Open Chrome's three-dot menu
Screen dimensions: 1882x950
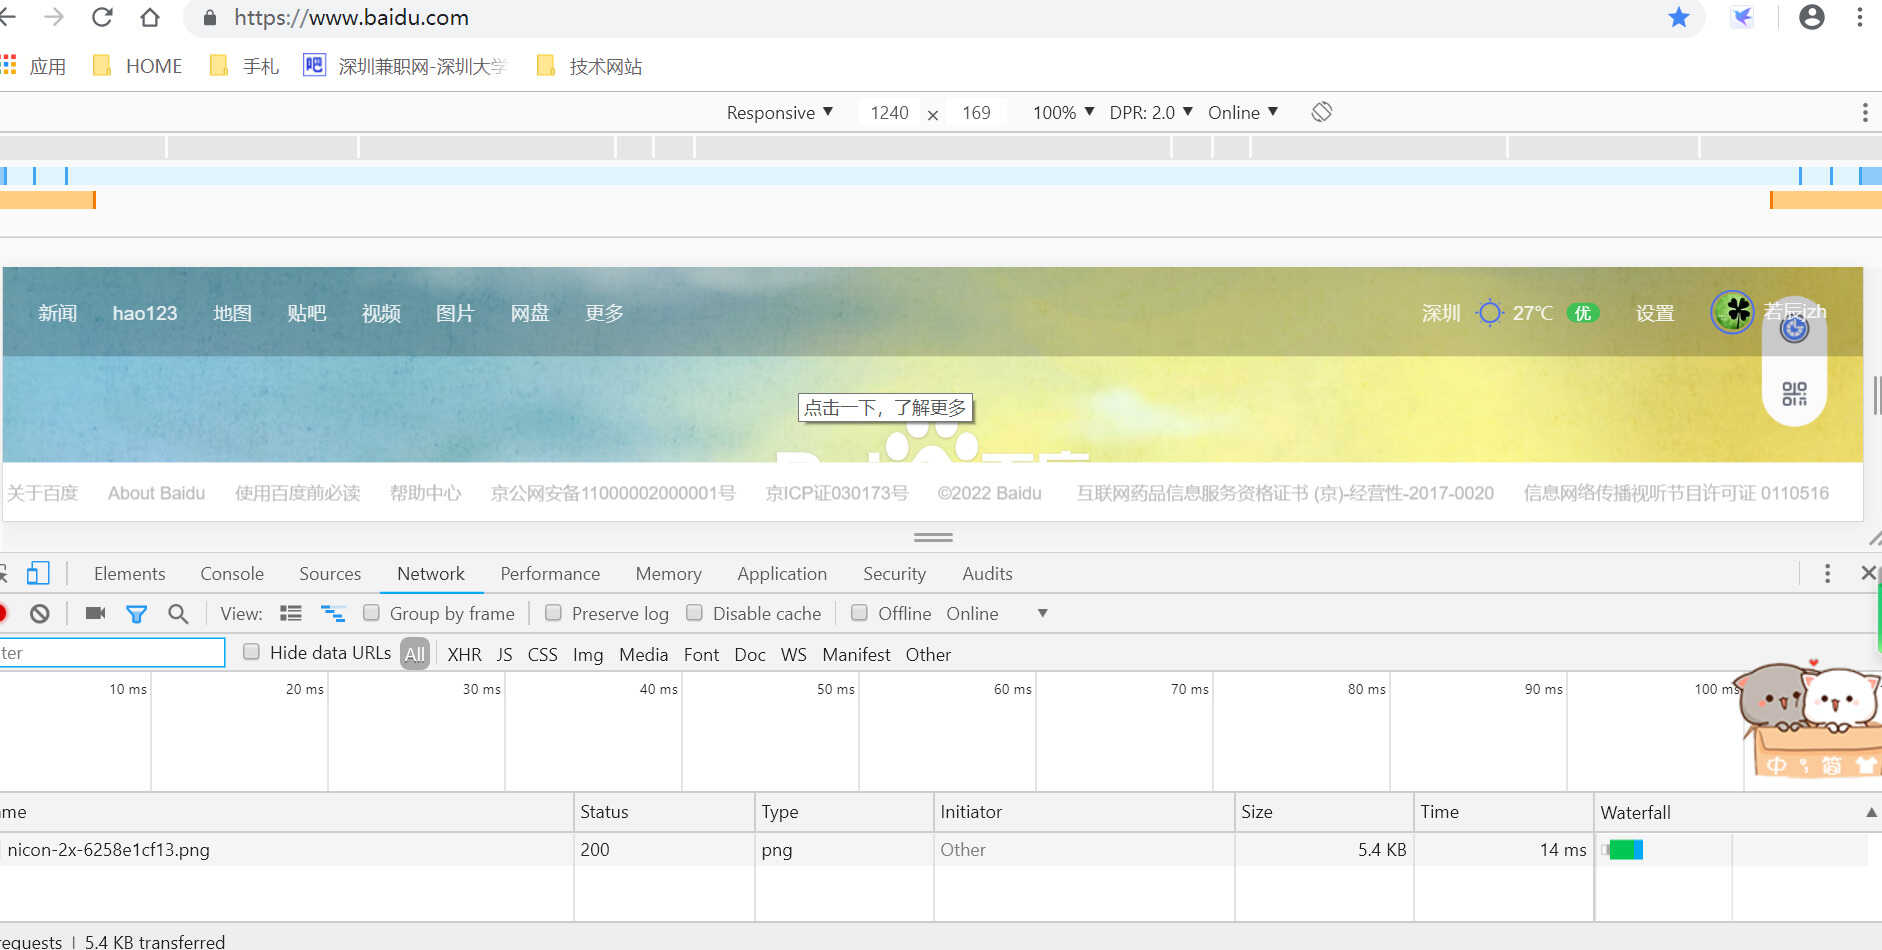(x=1860, y=17)
